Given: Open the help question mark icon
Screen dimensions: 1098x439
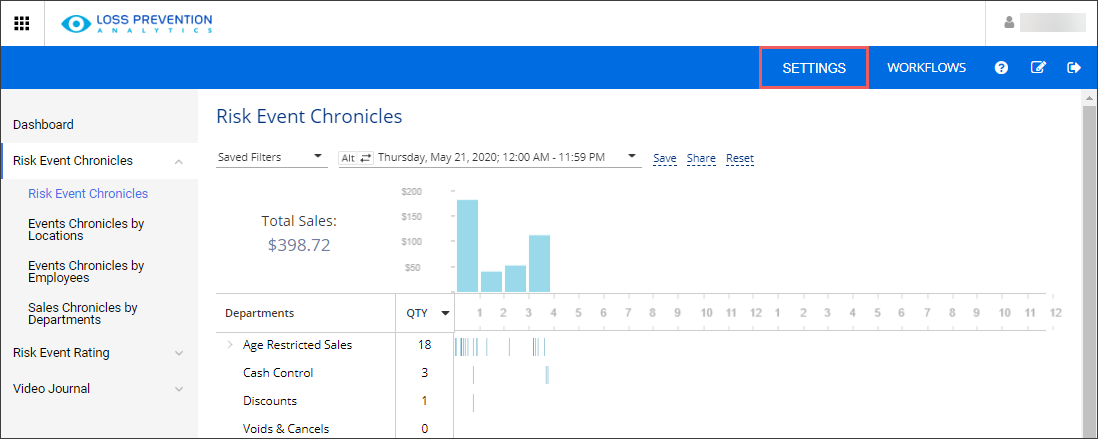Looking at the screenshot, I should click(1001, 68).
